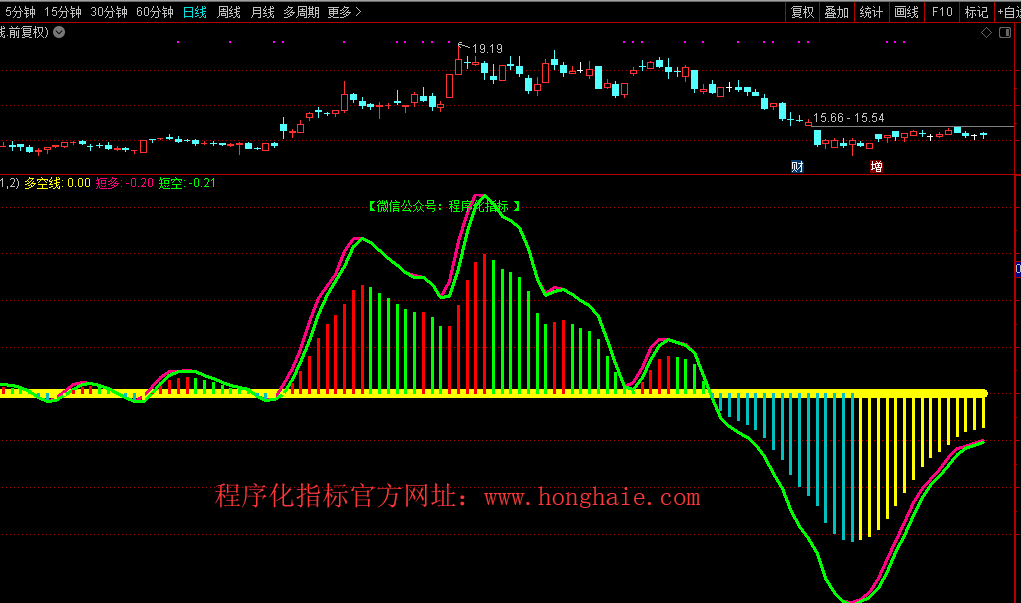Click the 标记 mark button
Image resolution: width=1021 pixels, height=603 pixels.
click(x=976, y=12)
